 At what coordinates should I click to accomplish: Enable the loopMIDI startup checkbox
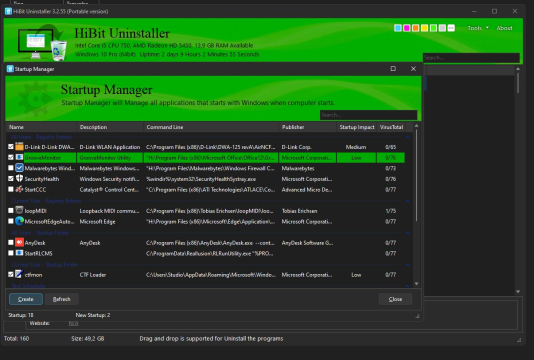point(11,210)
